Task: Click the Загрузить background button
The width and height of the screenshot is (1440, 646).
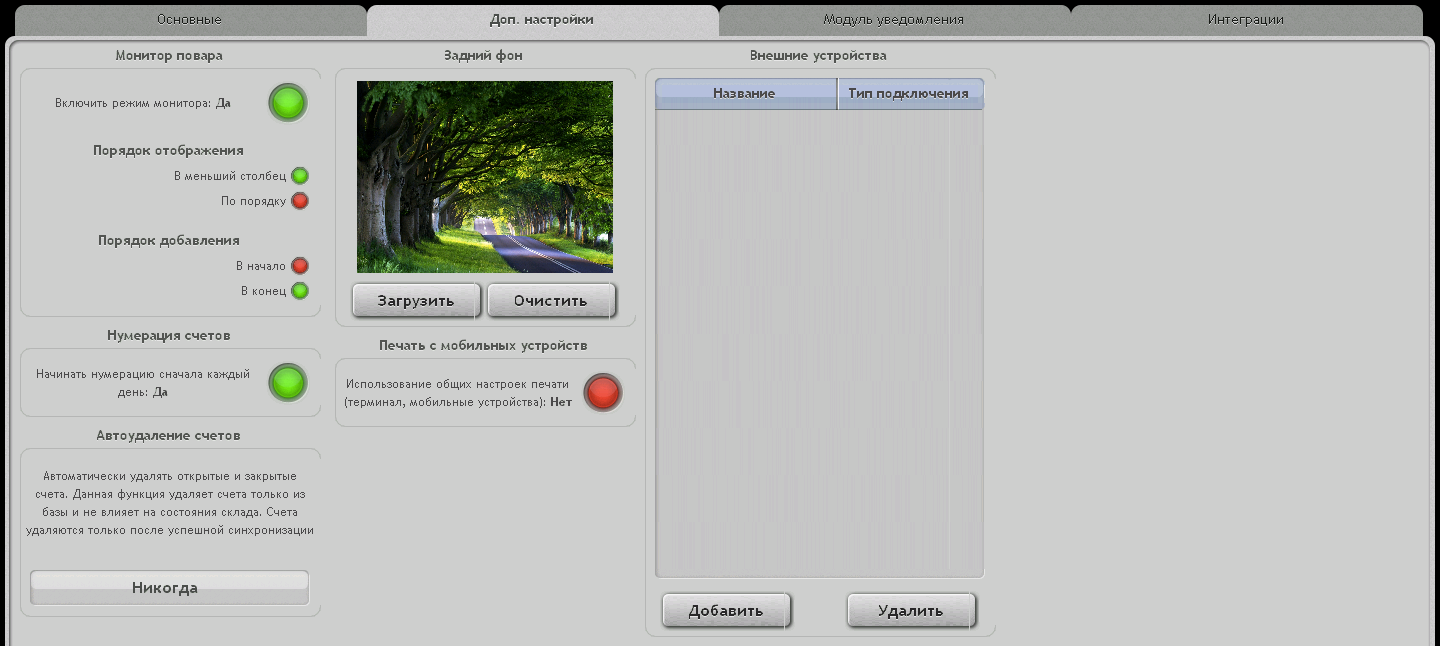Action: click(416, 301)
